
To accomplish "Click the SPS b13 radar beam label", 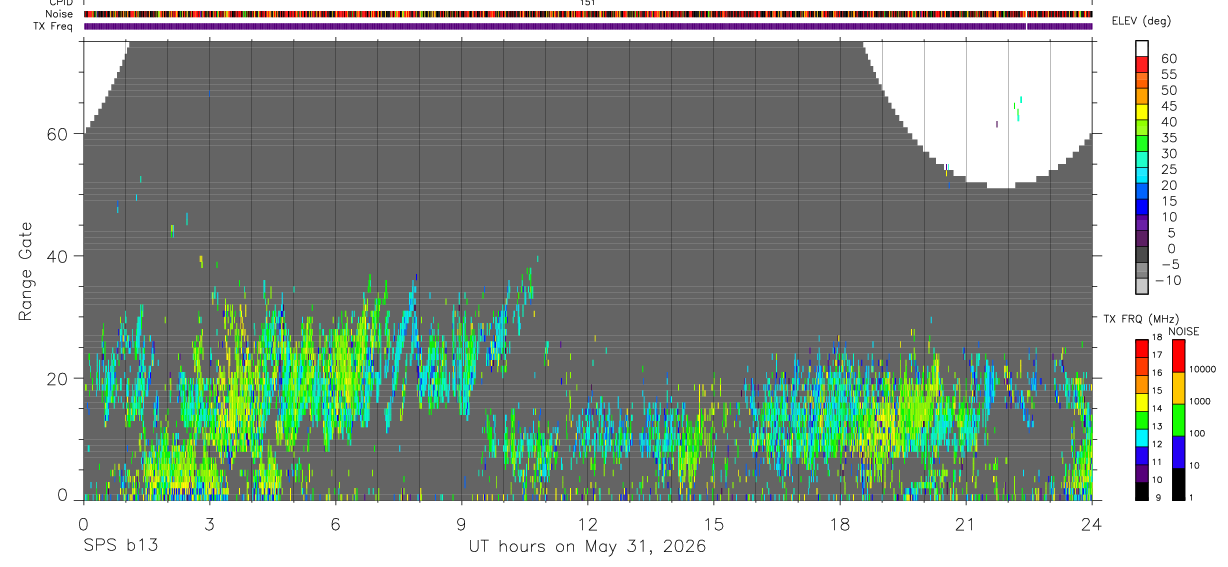I will click(x=119, y=547).
